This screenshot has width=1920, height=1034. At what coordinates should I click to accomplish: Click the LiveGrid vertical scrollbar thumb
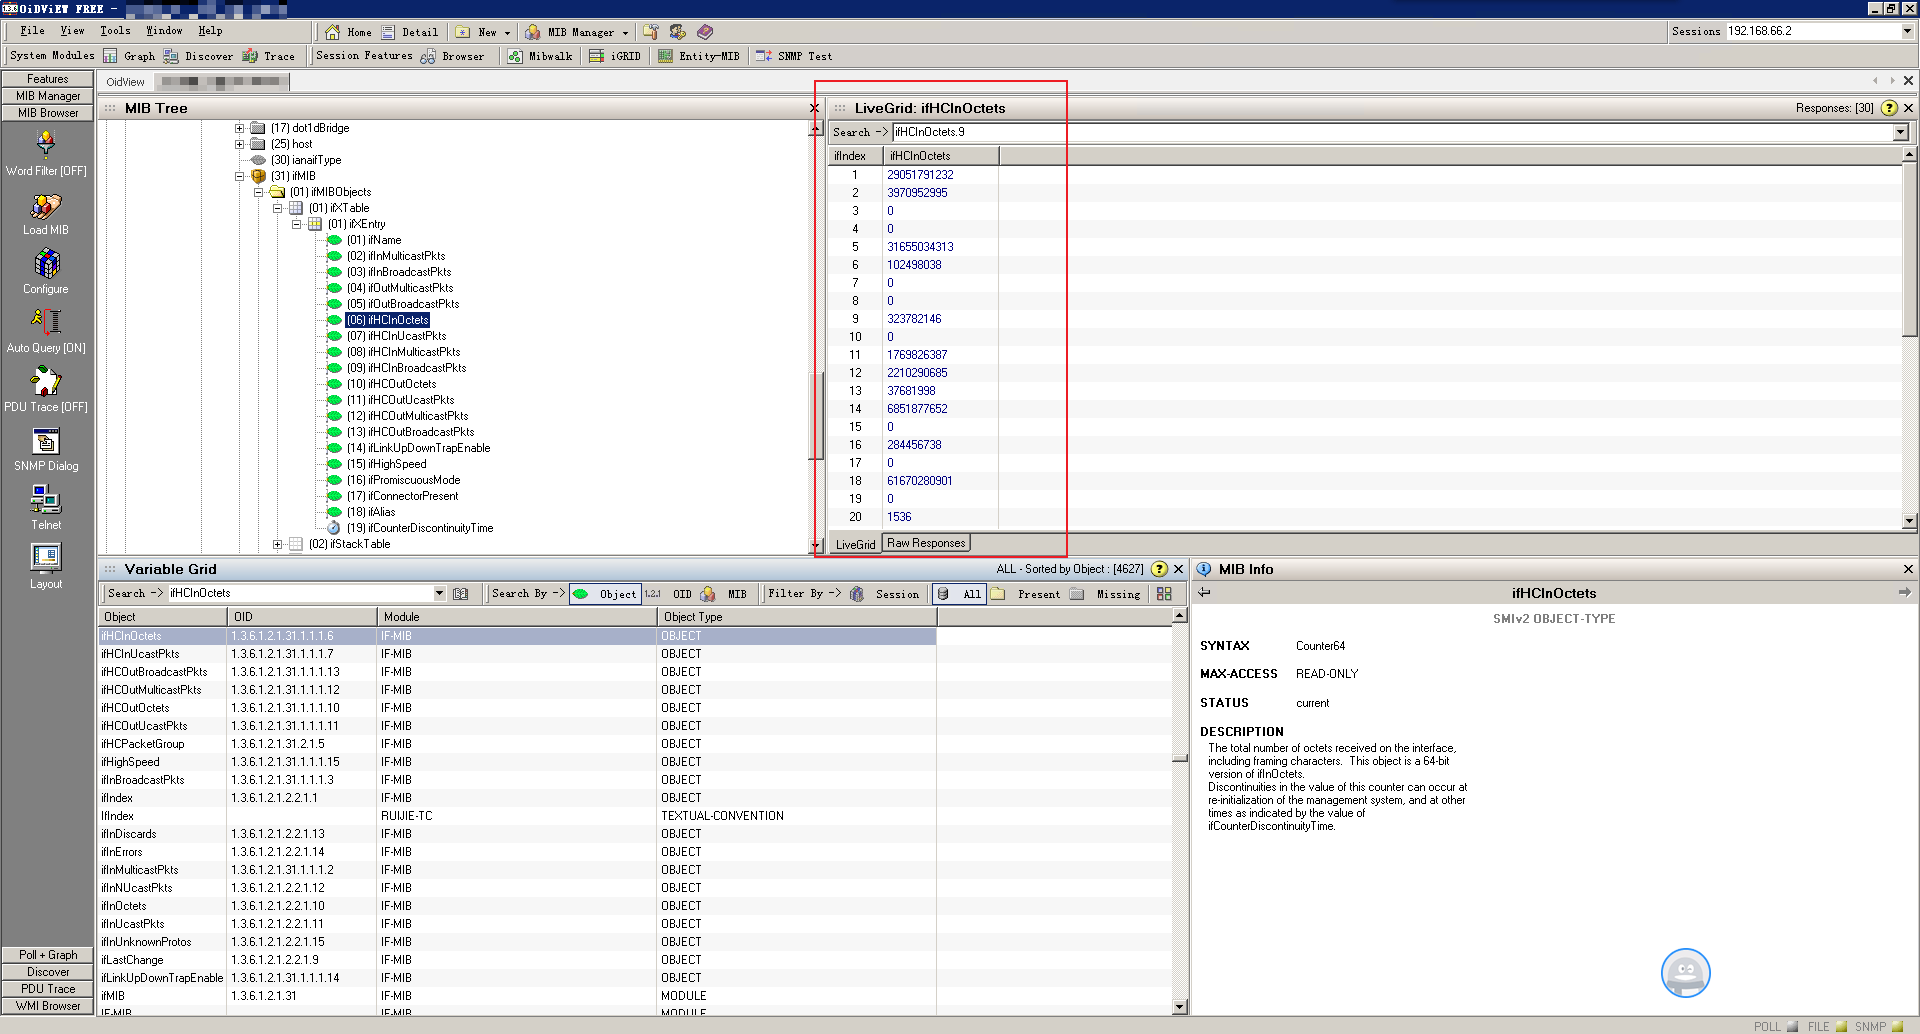coord(1910,250)
